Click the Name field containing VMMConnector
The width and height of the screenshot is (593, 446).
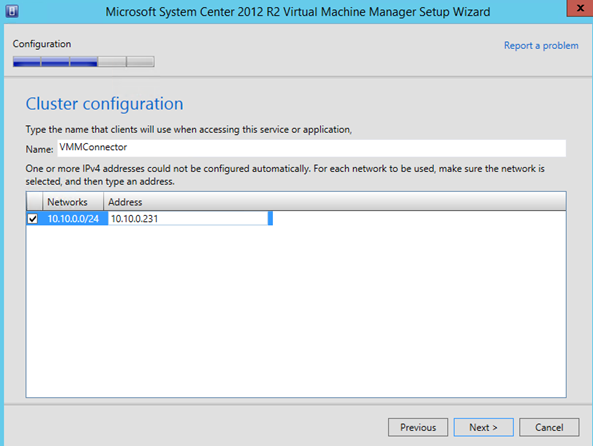pyautogui.click(x=311, y=148)
